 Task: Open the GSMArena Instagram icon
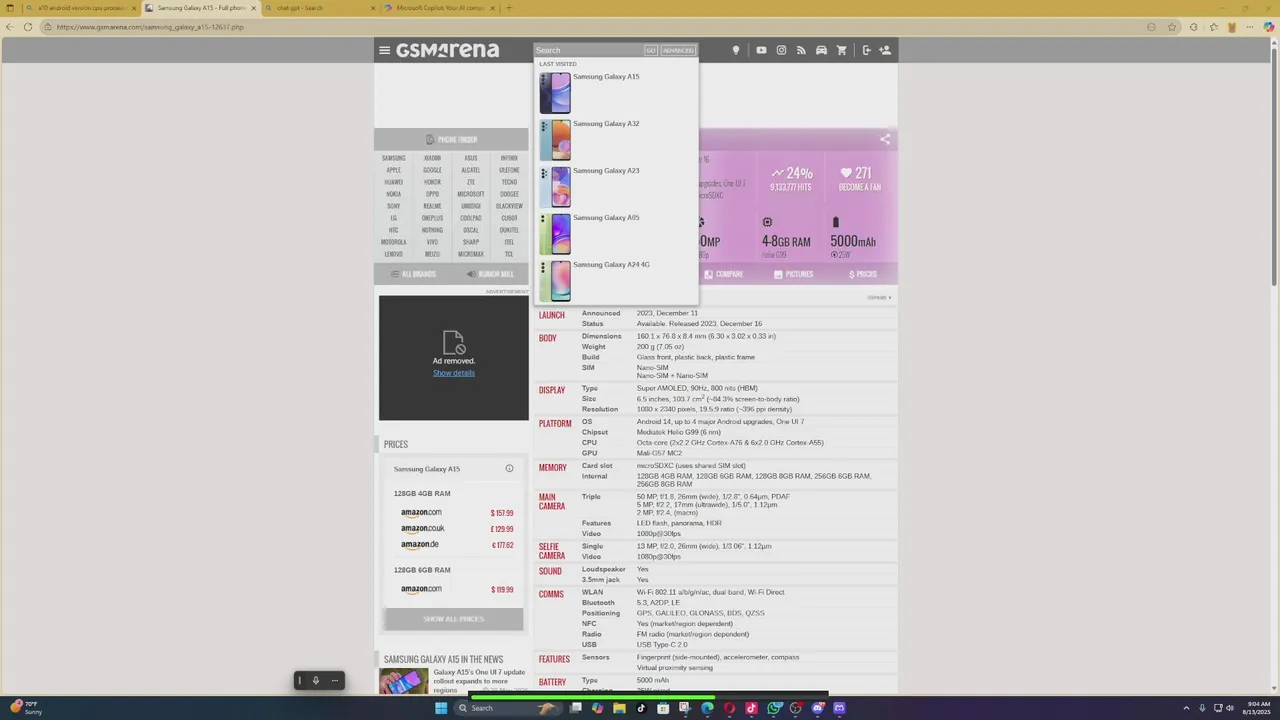pyautogui.click(x=781, y=50)
